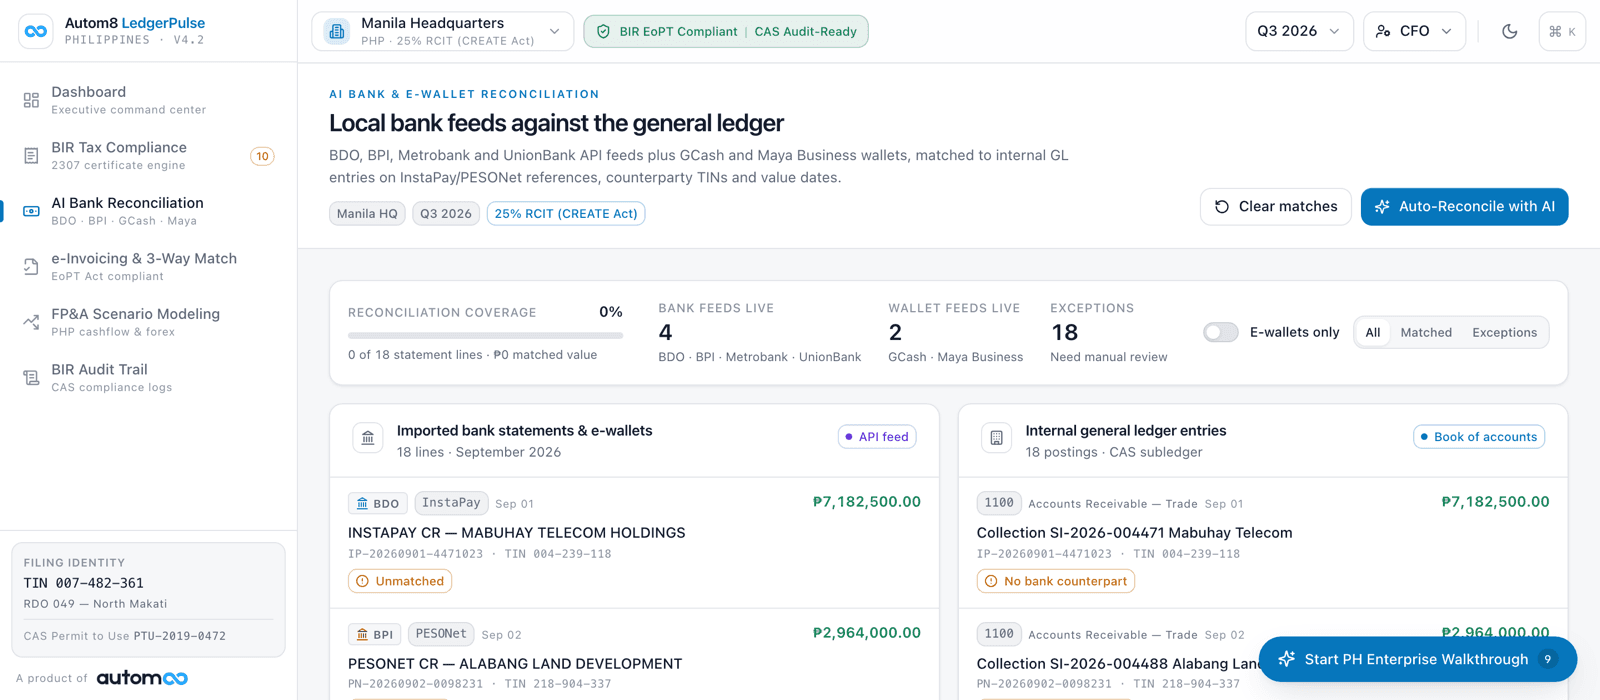Click the PESONet channel tag
Viewport: 1600px width, 700px height.
[441, 634]
